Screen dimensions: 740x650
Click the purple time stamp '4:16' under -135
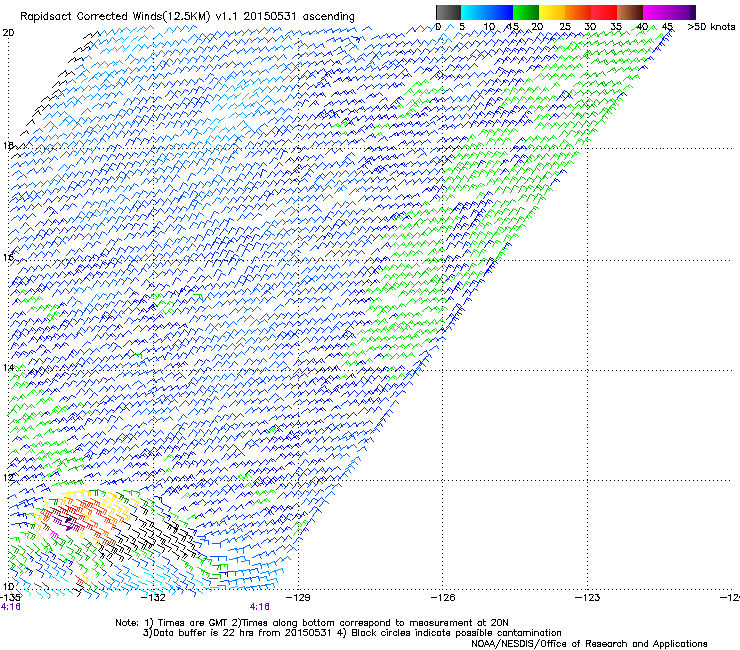[x=10, y=607]
